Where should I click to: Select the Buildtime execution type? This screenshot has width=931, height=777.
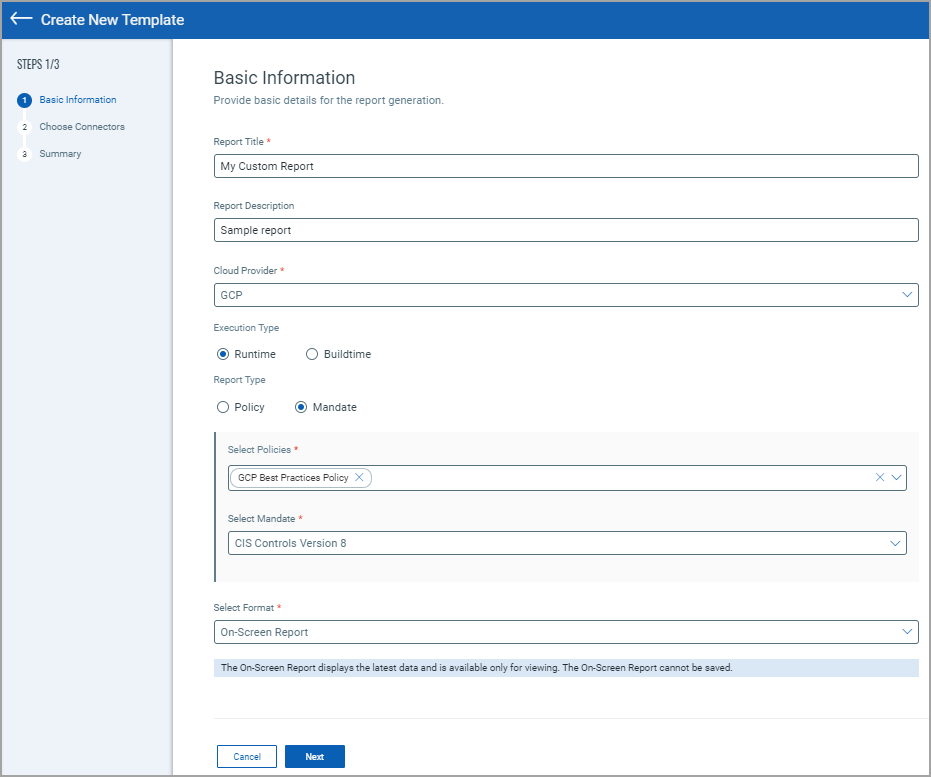[x=312, y=354]
